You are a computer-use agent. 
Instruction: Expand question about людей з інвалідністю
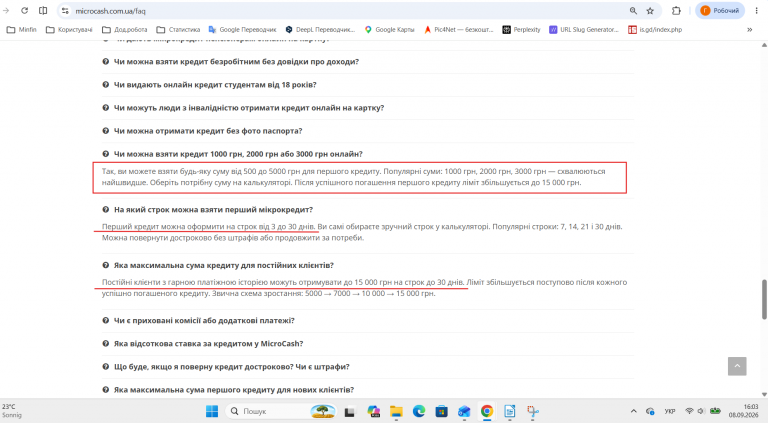[249, 108]
